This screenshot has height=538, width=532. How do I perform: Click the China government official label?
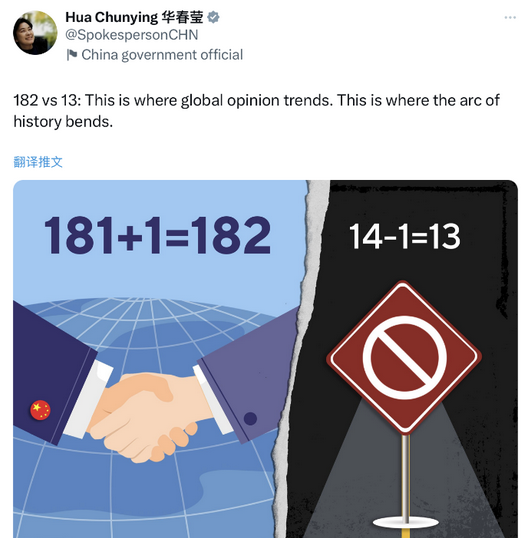point(162,55)
